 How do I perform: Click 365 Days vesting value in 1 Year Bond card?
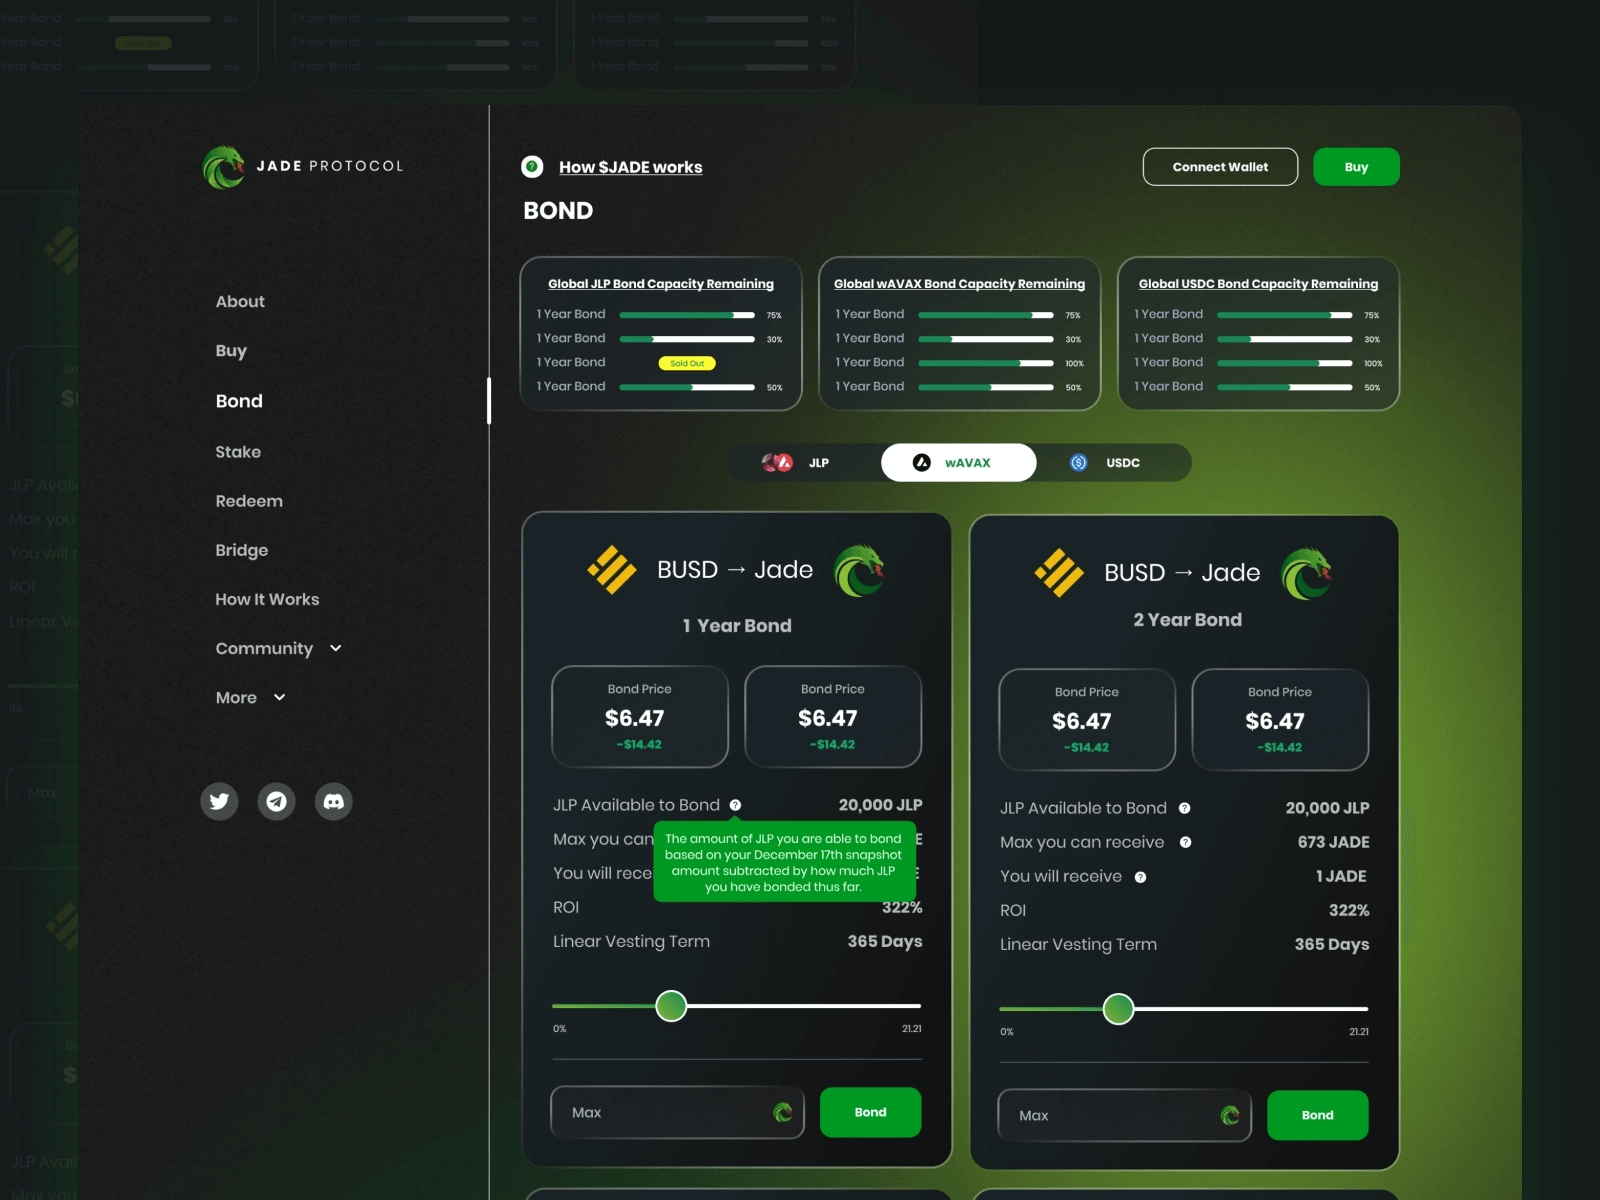pos(885,941)
